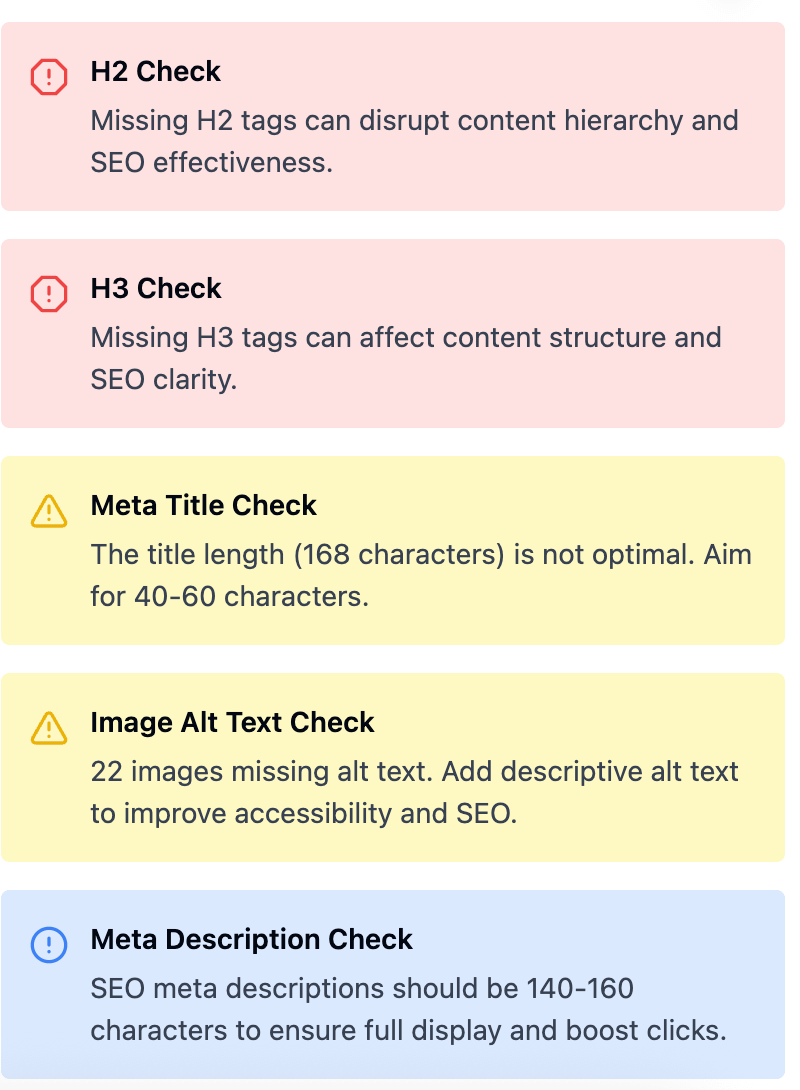
Task: Click the missing H2 tags description text
Action: click(414, 141)
